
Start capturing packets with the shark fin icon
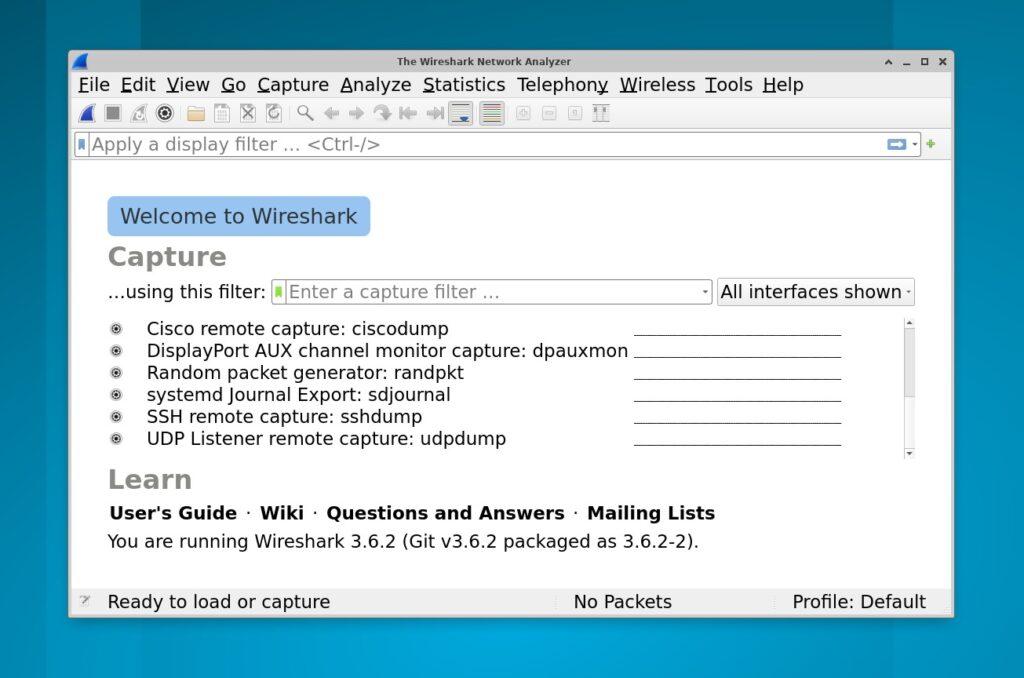(x=88, y=114)
